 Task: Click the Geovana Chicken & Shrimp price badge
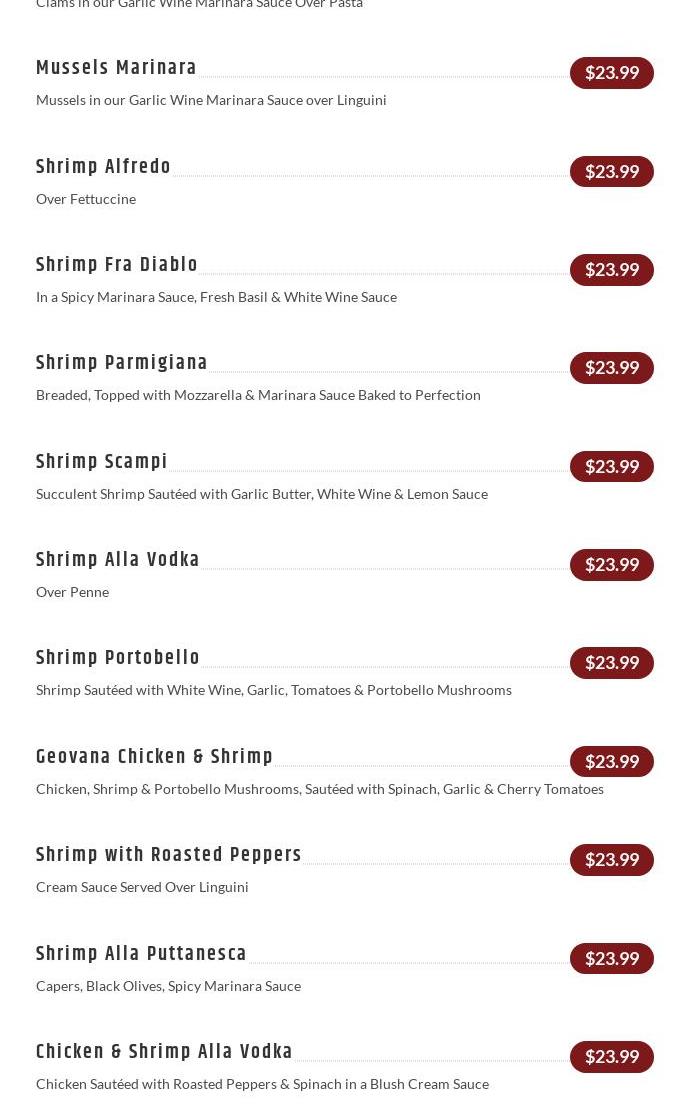[612, 762]
